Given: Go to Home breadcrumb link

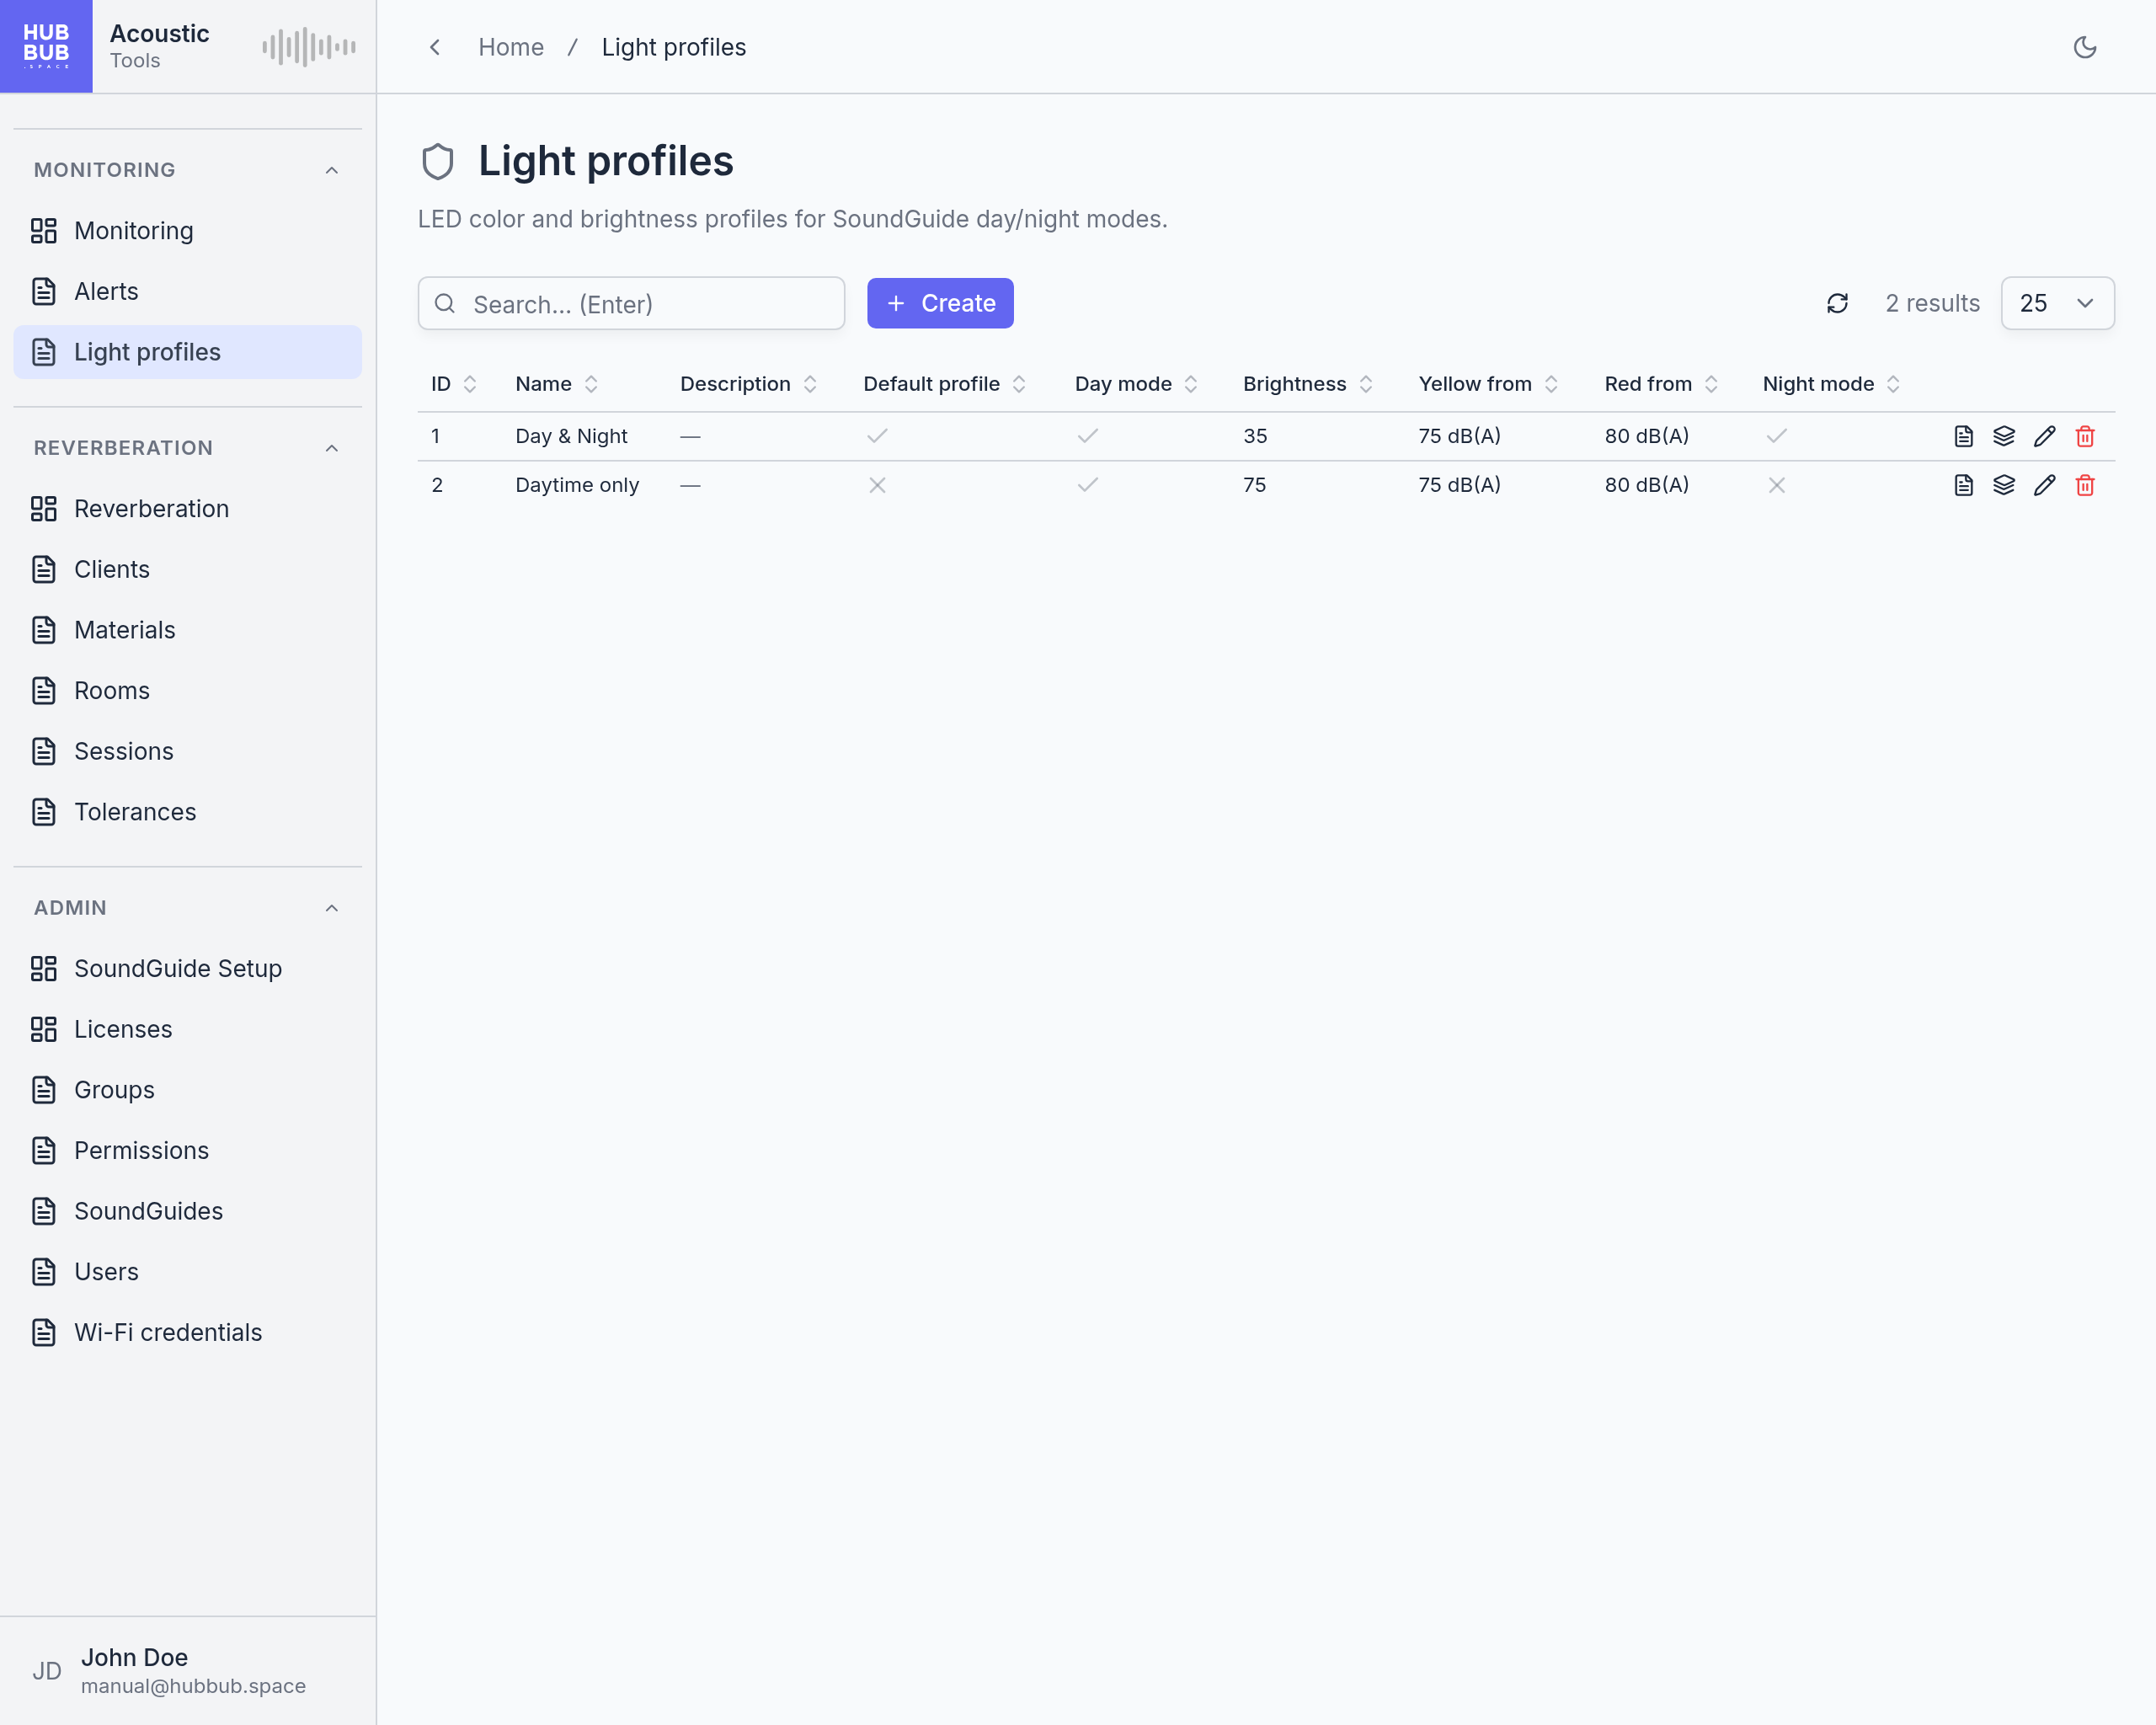Looking at the screenshot, I should click(511, 47).
